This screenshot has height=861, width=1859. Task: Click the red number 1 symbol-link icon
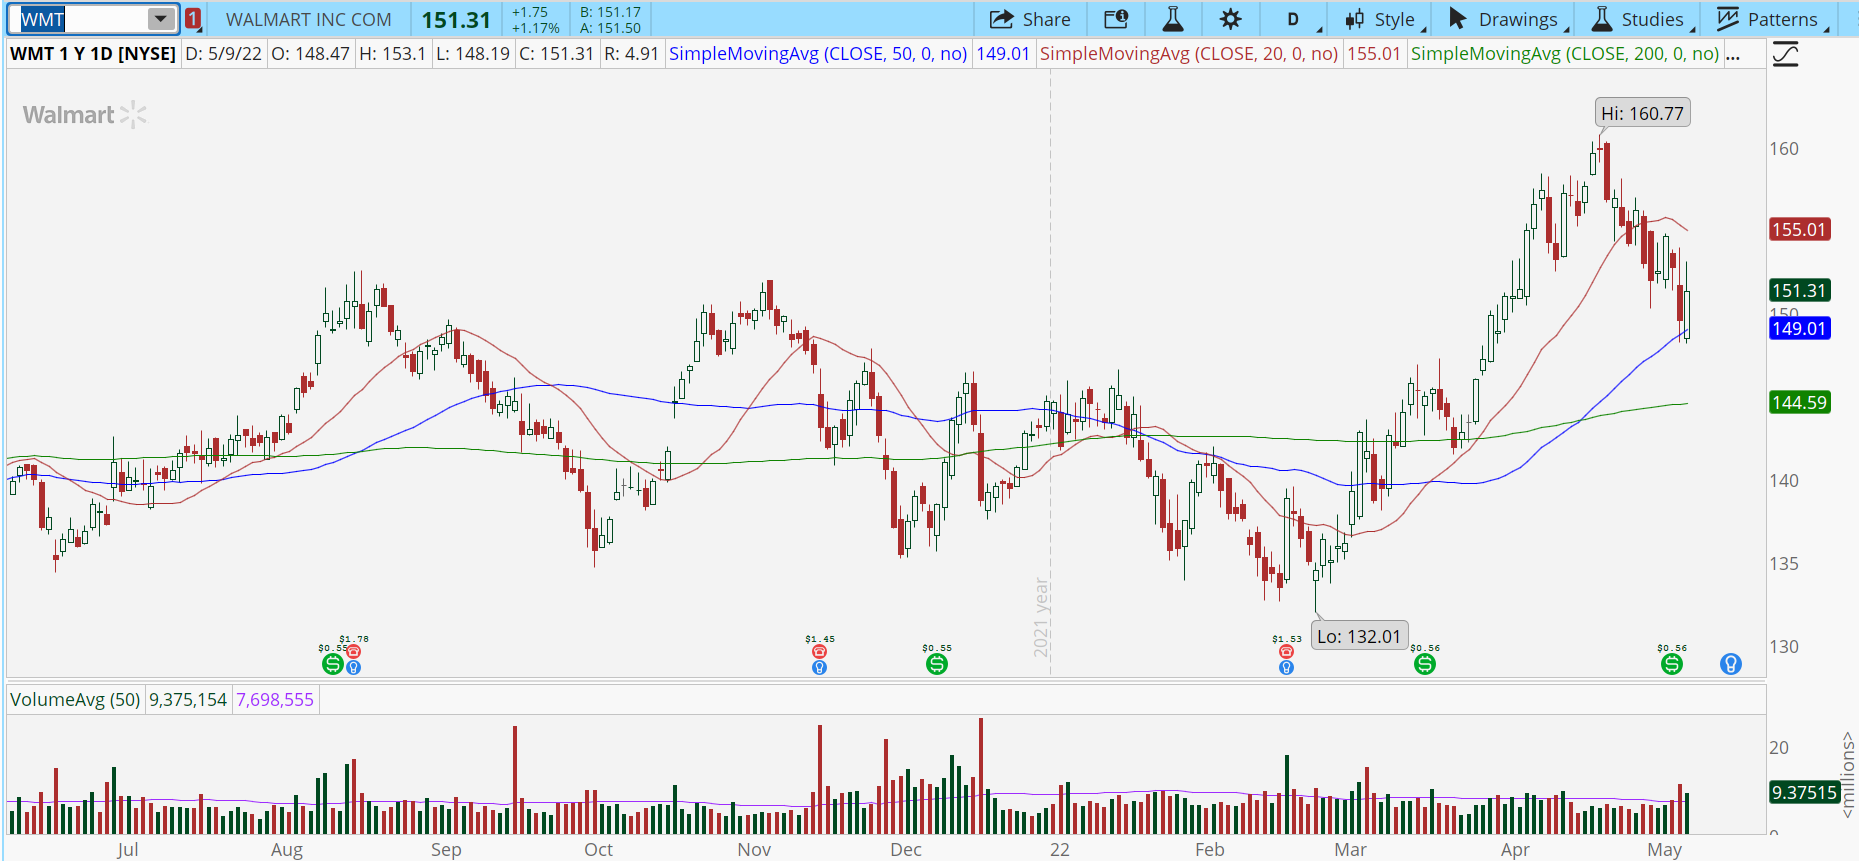click(x=193, y=19)
